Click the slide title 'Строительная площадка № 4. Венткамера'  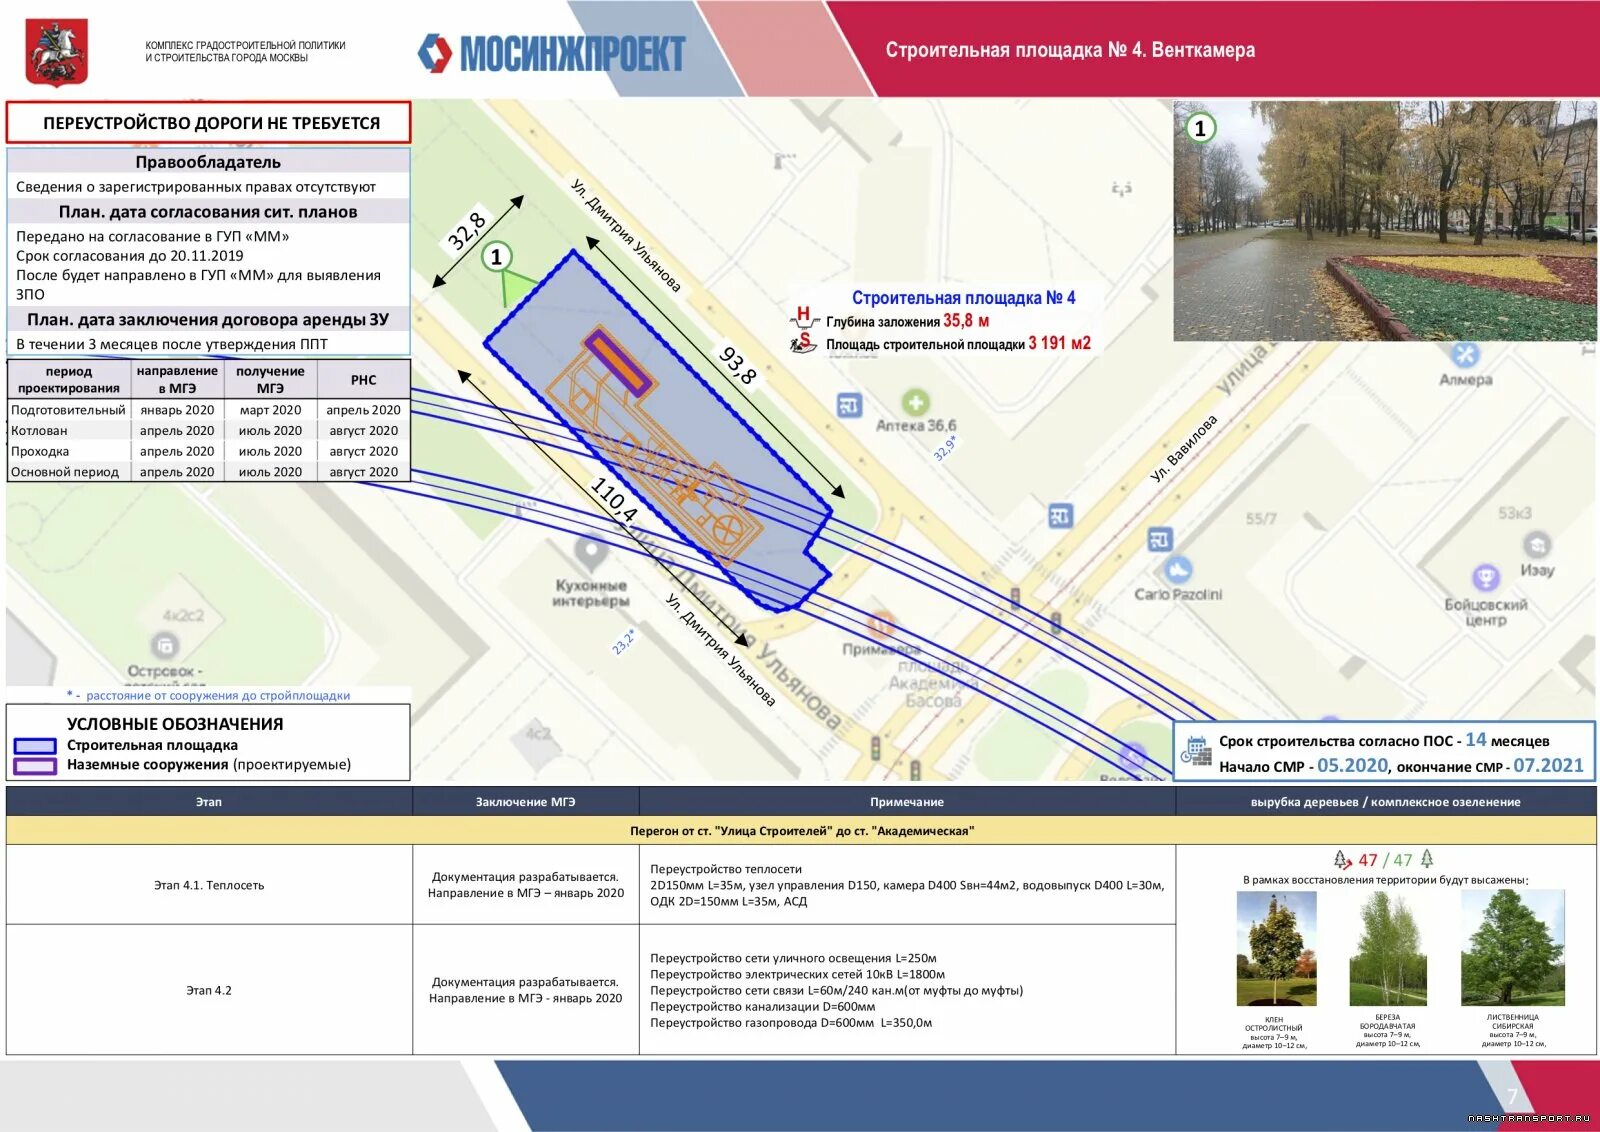[1070, 50]
